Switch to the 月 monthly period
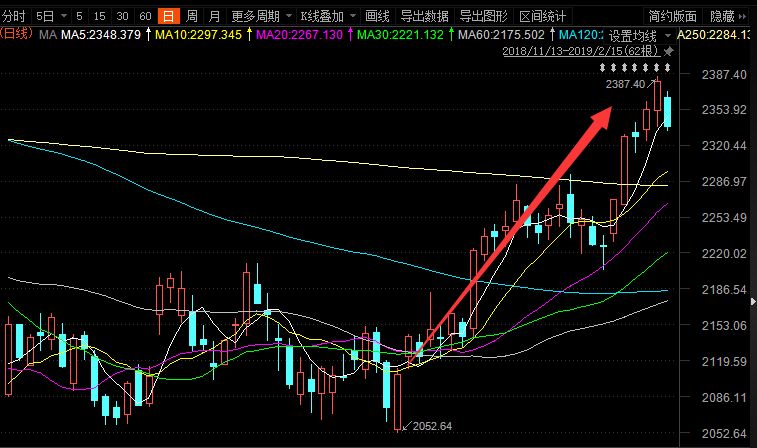 click(x=214, y=16)
